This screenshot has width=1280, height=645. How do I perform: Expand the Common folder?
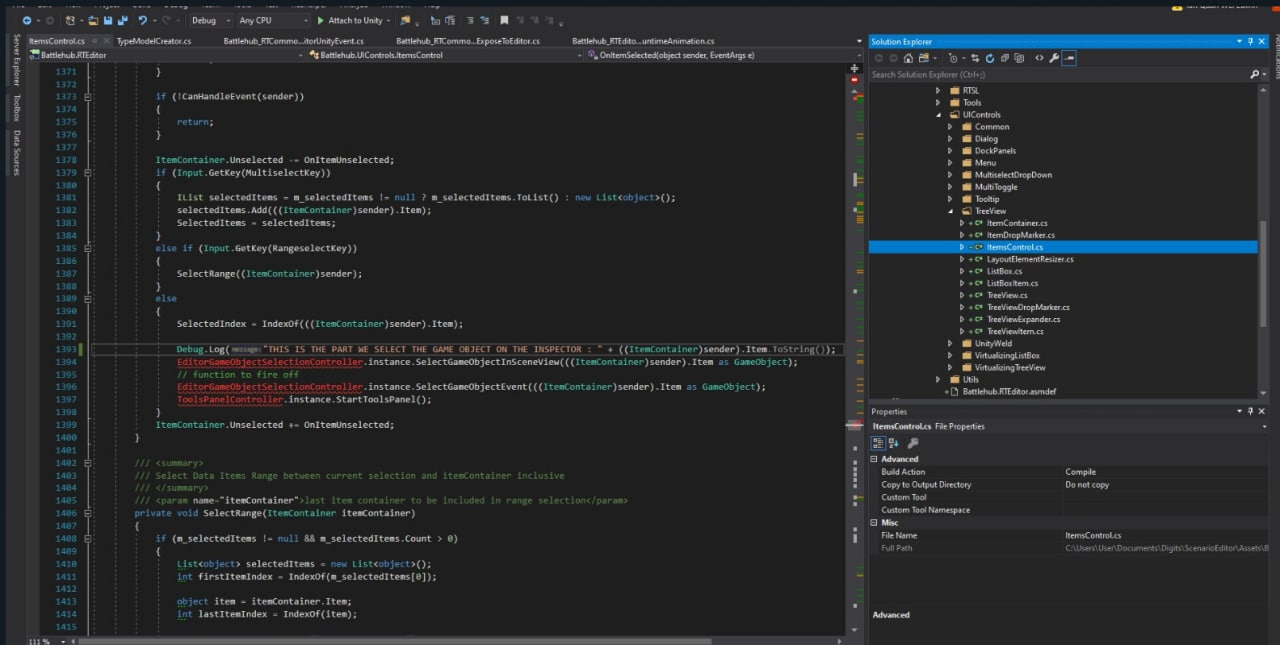951,127
